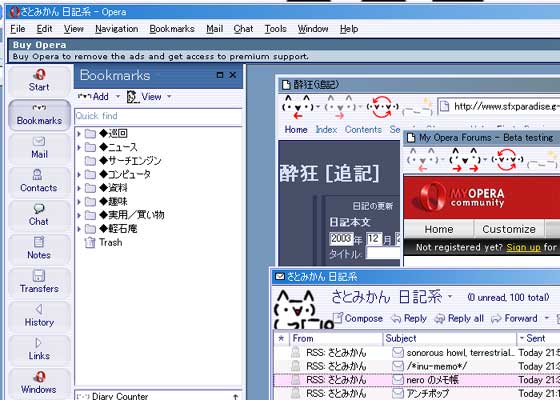Open the View menu
The height and width of the screenshot is (400, 560).
[74, 29]
